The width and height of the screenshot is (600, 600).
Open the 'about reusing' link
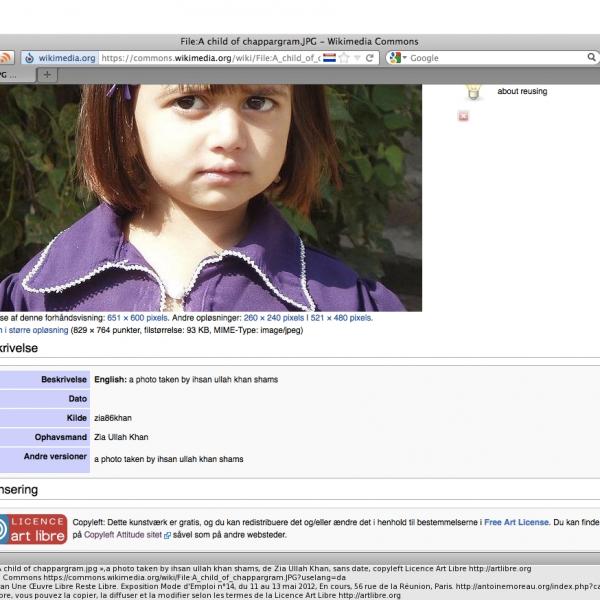pyautogui.click(x=522, y=91)
